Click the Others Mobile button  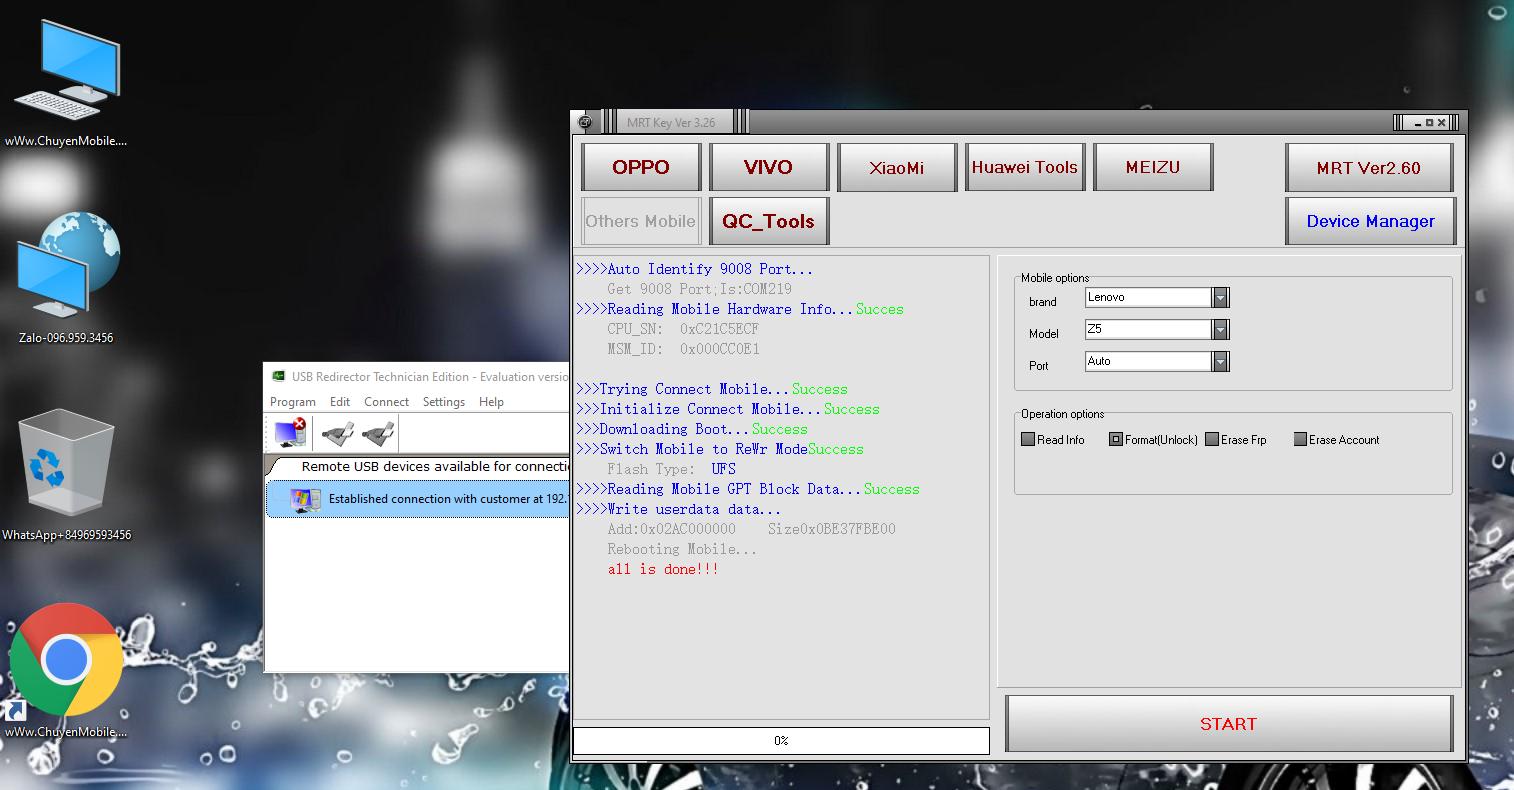click(641, 221)
